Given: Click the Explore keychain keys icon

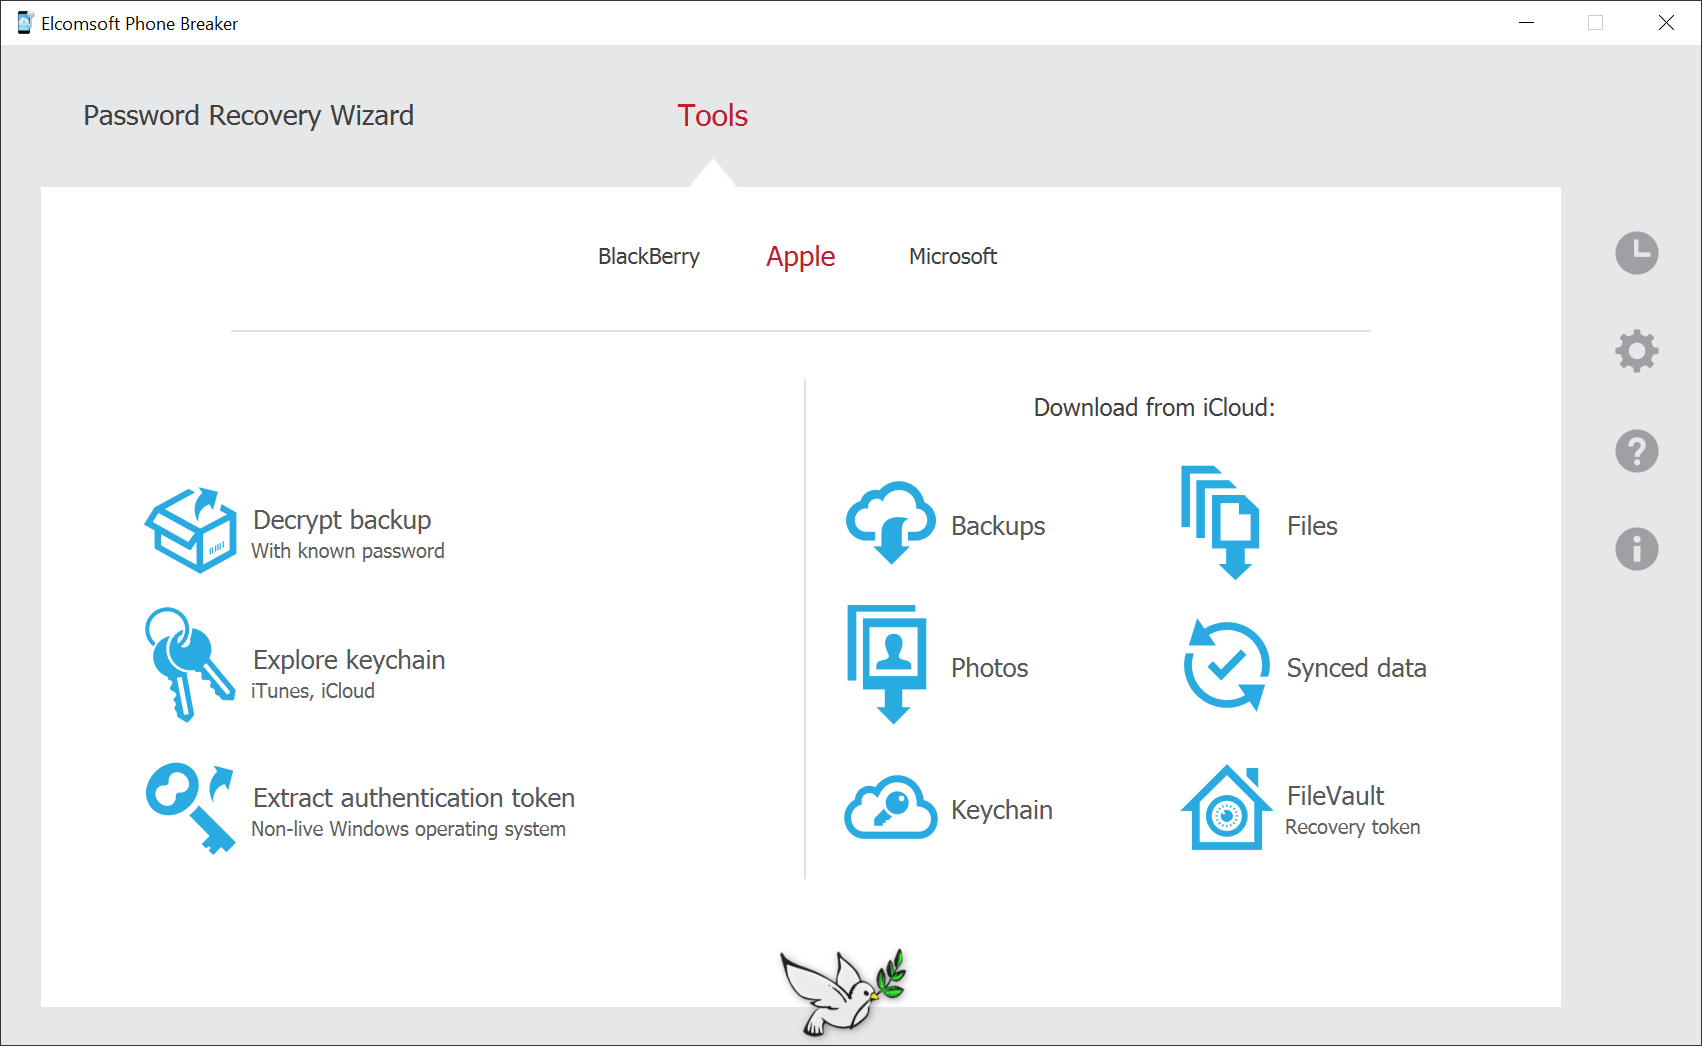Looking at the screenshot, I should (x=189, y=664).
